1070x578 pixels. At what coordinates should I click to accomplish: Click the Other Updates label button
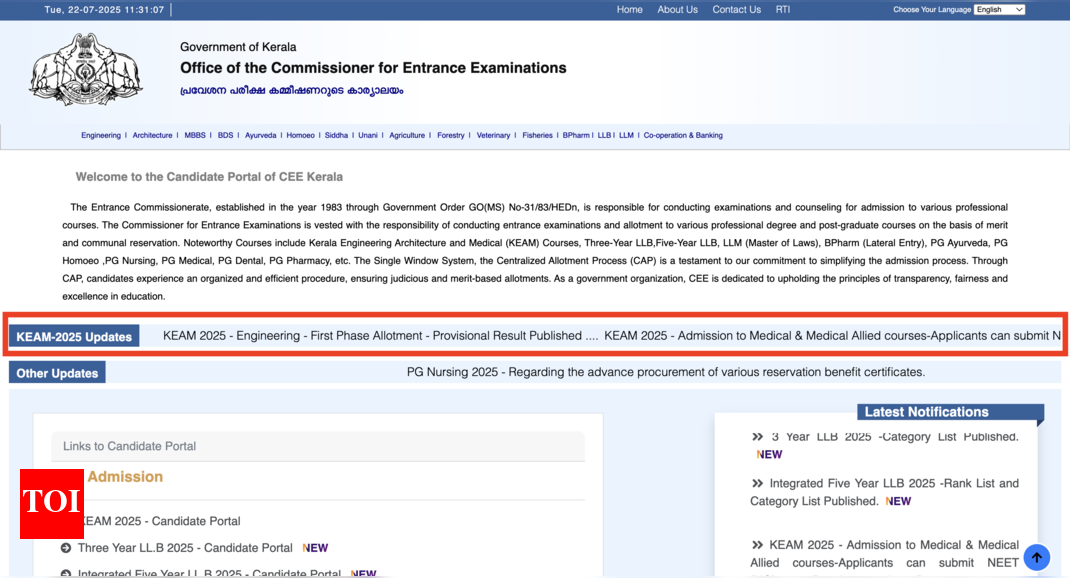pos(57,373)
